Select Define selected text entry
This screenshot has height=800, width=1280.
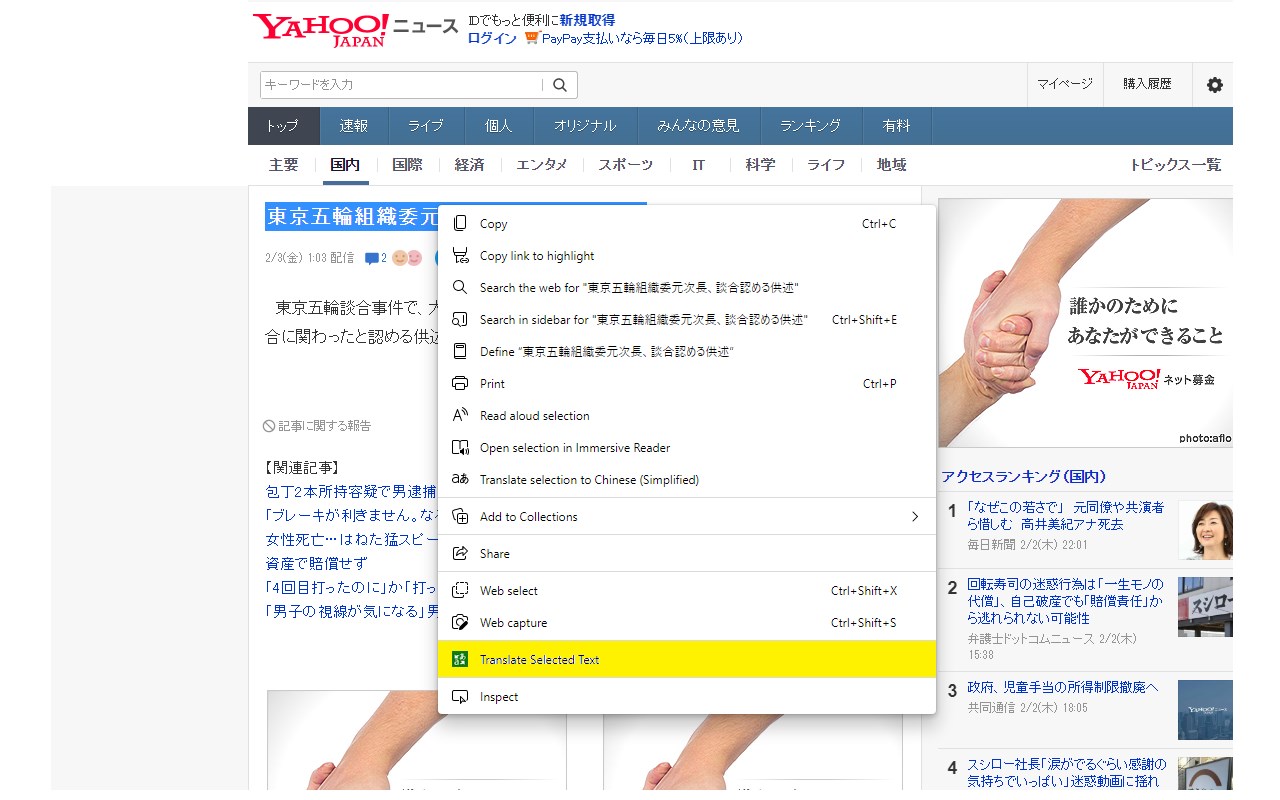click(687, 352)
